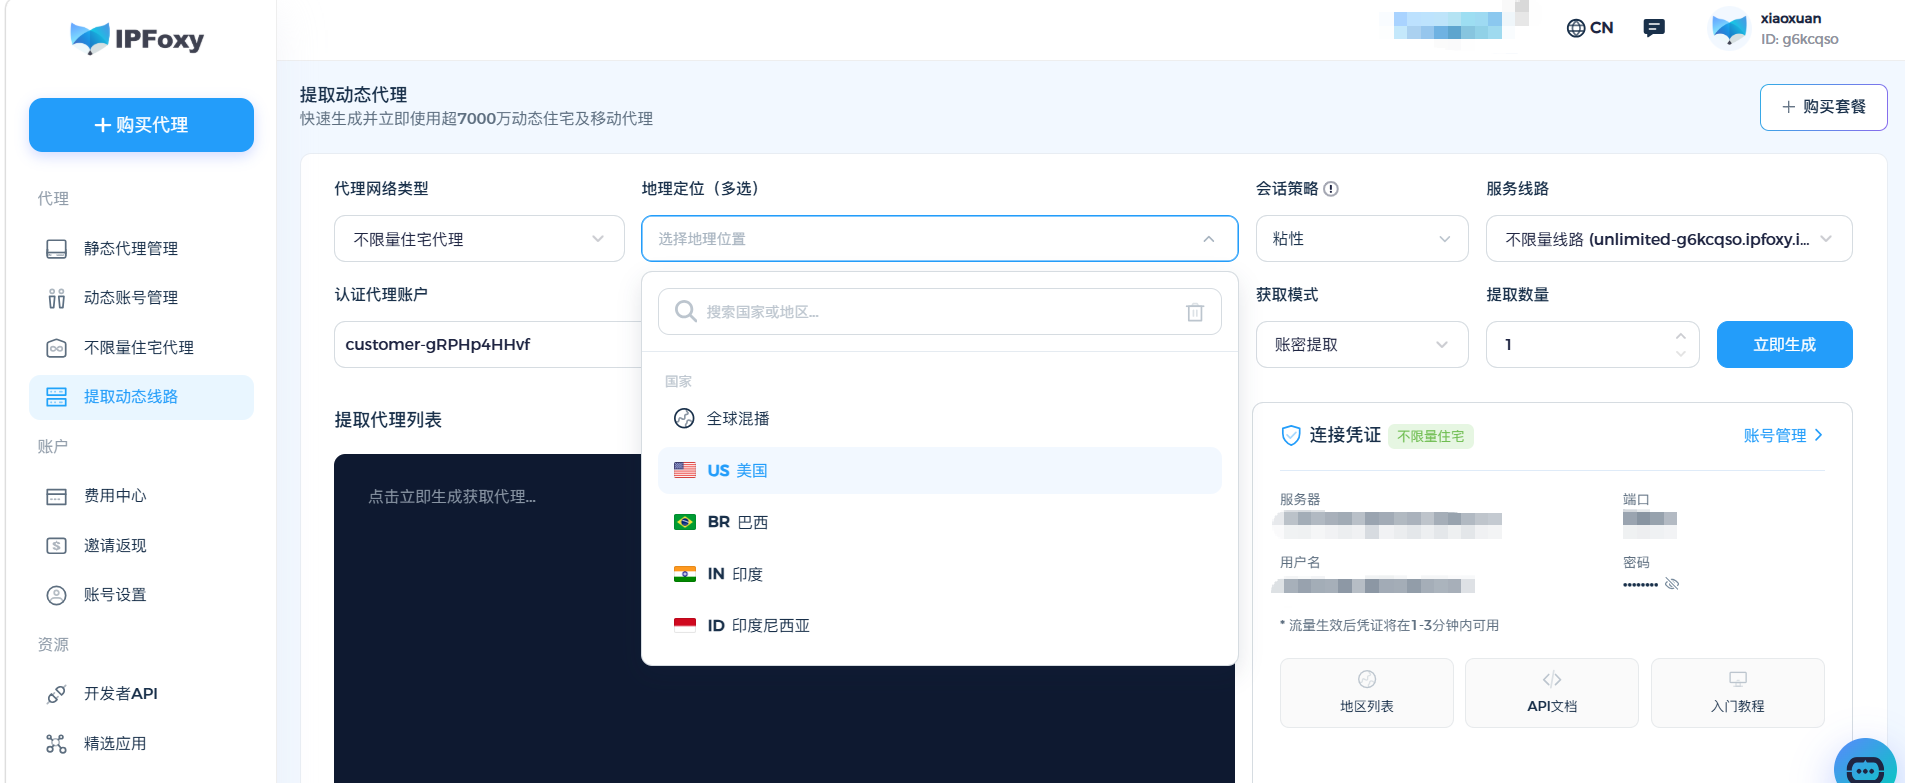
Task: Click the IPFoxy logo
Action: [x=137, y=38]
